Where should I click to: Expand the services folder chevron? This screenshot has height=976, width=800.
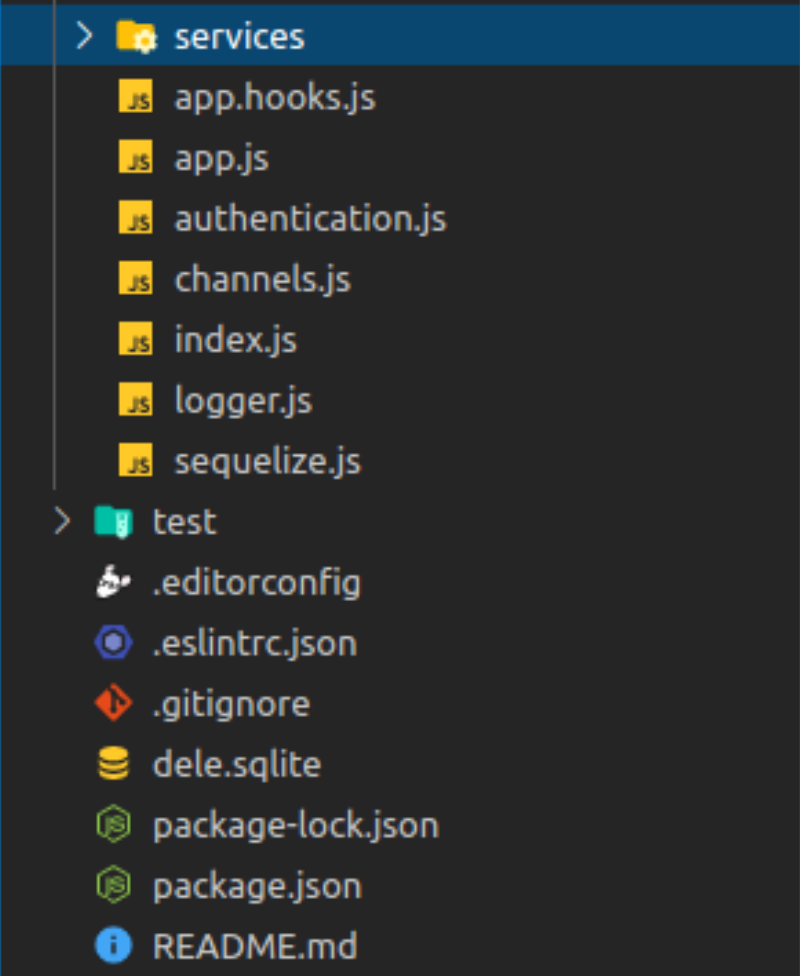coord(84,37)
